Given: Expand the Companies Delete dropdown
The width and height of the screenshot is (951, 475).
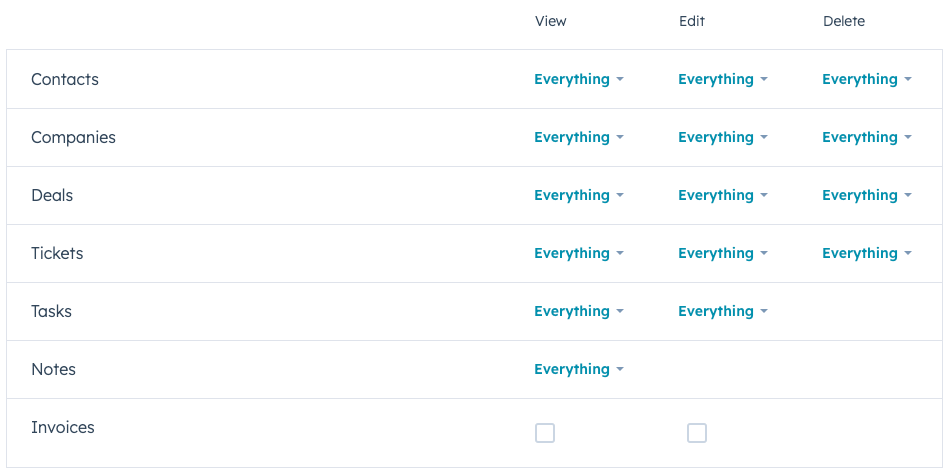Looking at the screenshot, I should 867,137.
